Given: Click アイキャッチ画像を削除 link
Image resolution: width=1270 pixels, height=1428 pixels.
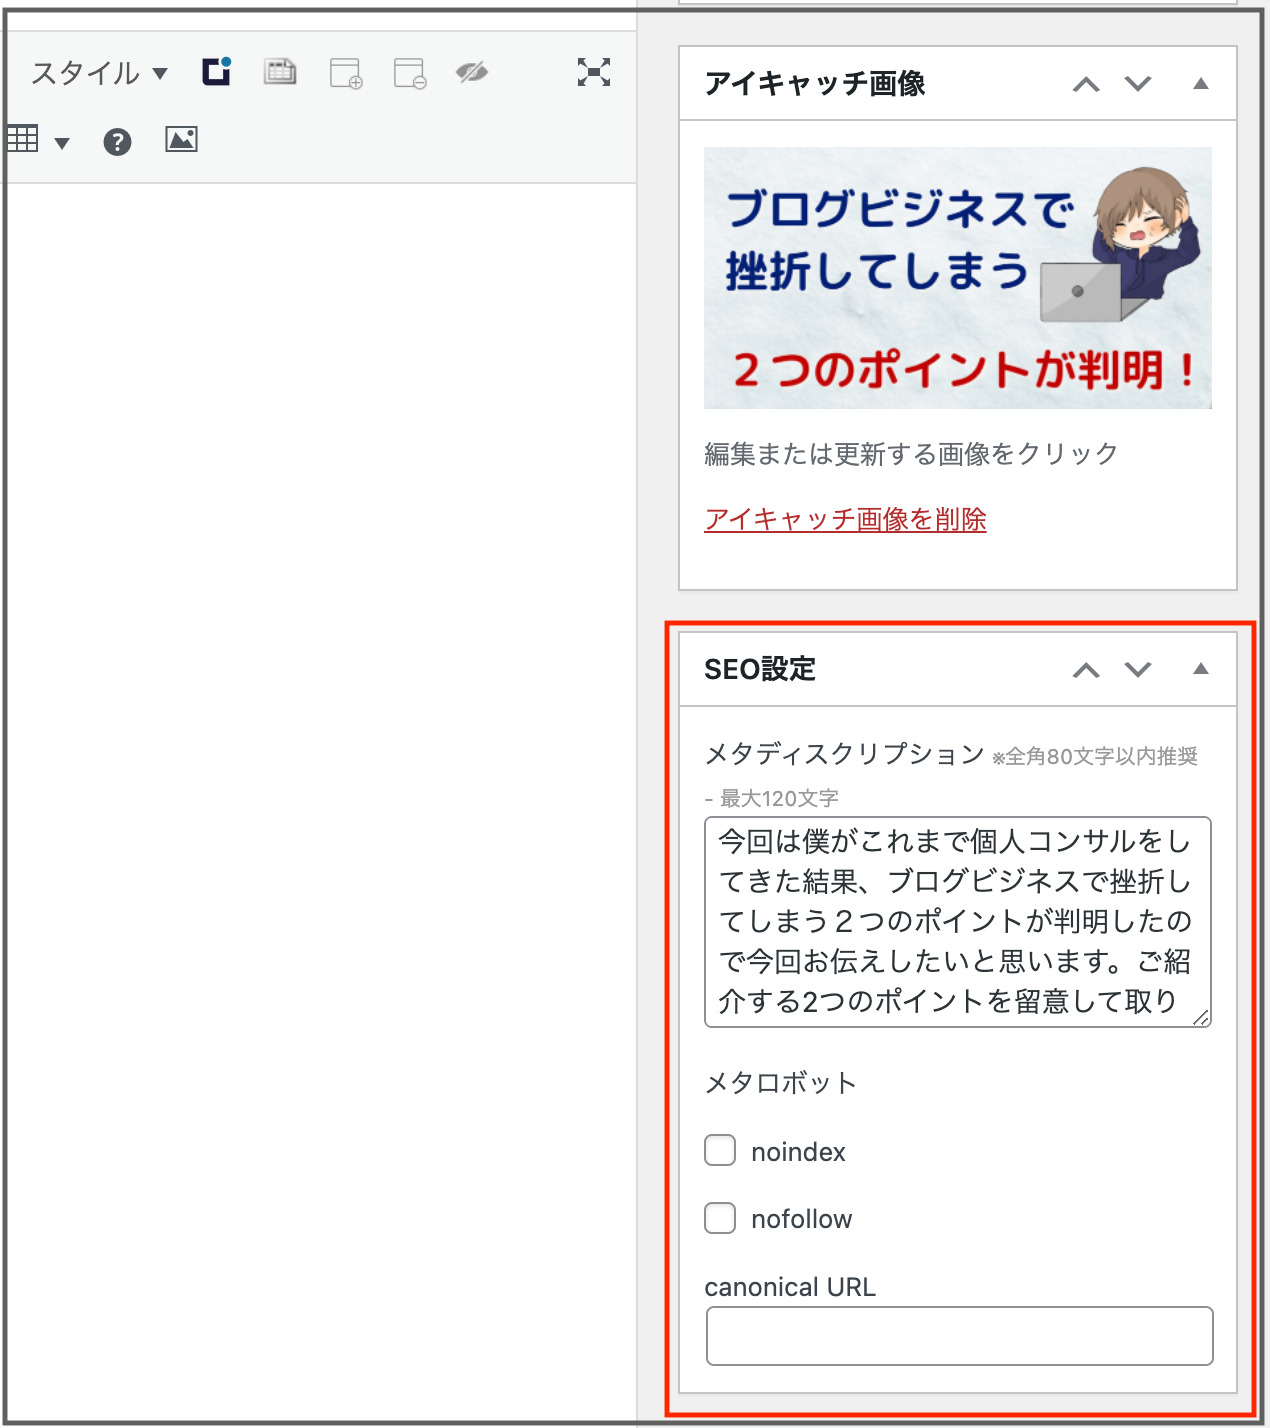Looking at the screenshot, I should (x=845, y=519).
